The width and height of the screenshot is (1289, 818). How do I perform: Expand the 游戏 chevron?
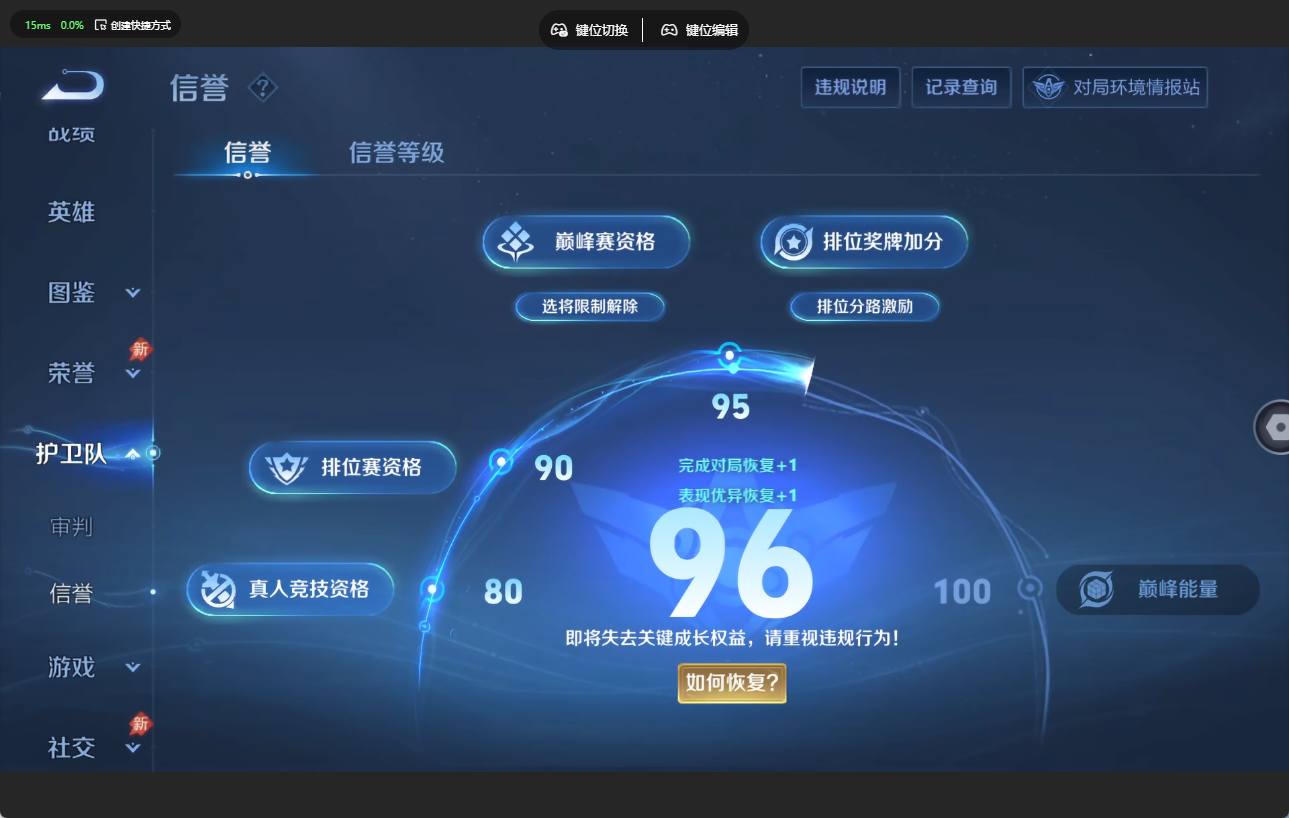pos(133,667)
